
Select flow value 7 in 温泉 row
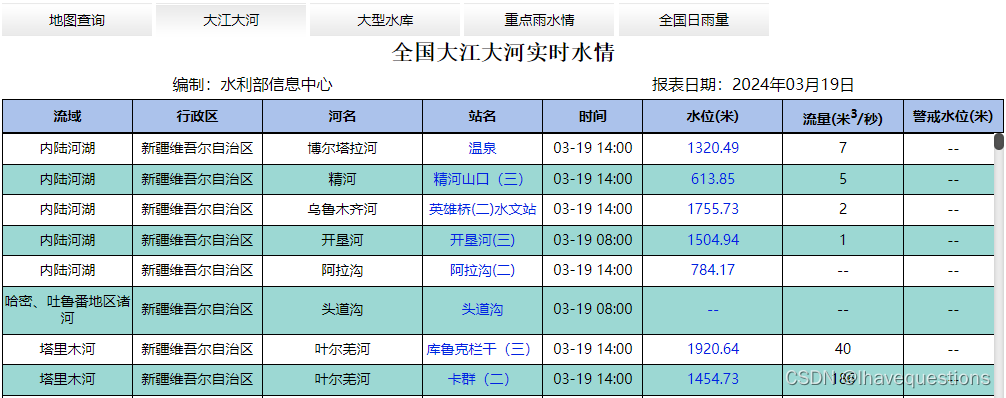point(843,148)
